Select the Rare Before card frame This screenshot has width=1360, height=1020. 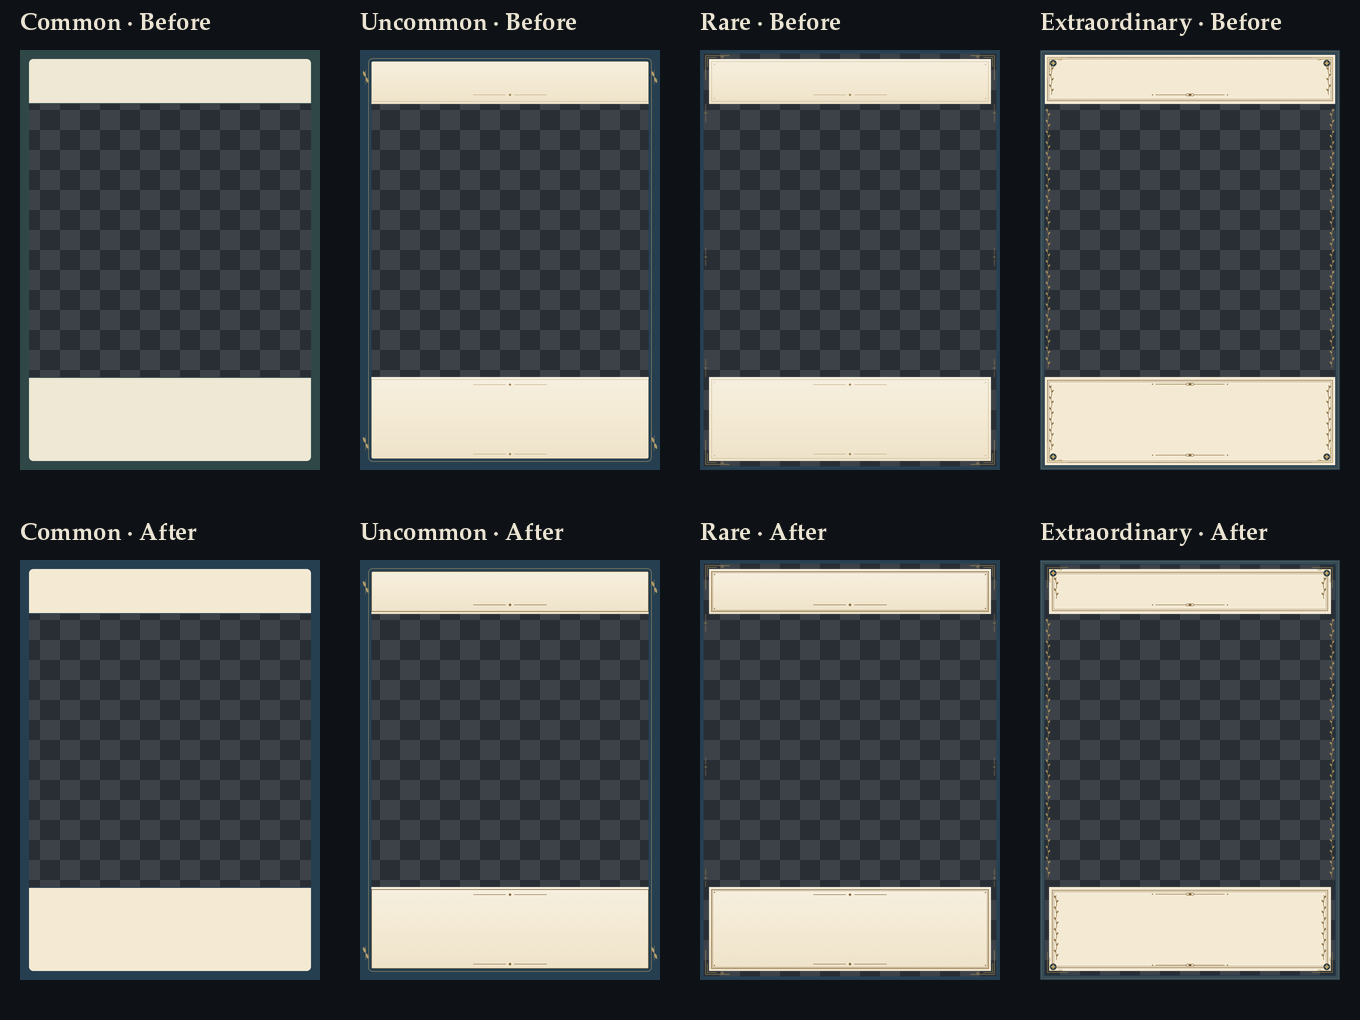point(850,260)
